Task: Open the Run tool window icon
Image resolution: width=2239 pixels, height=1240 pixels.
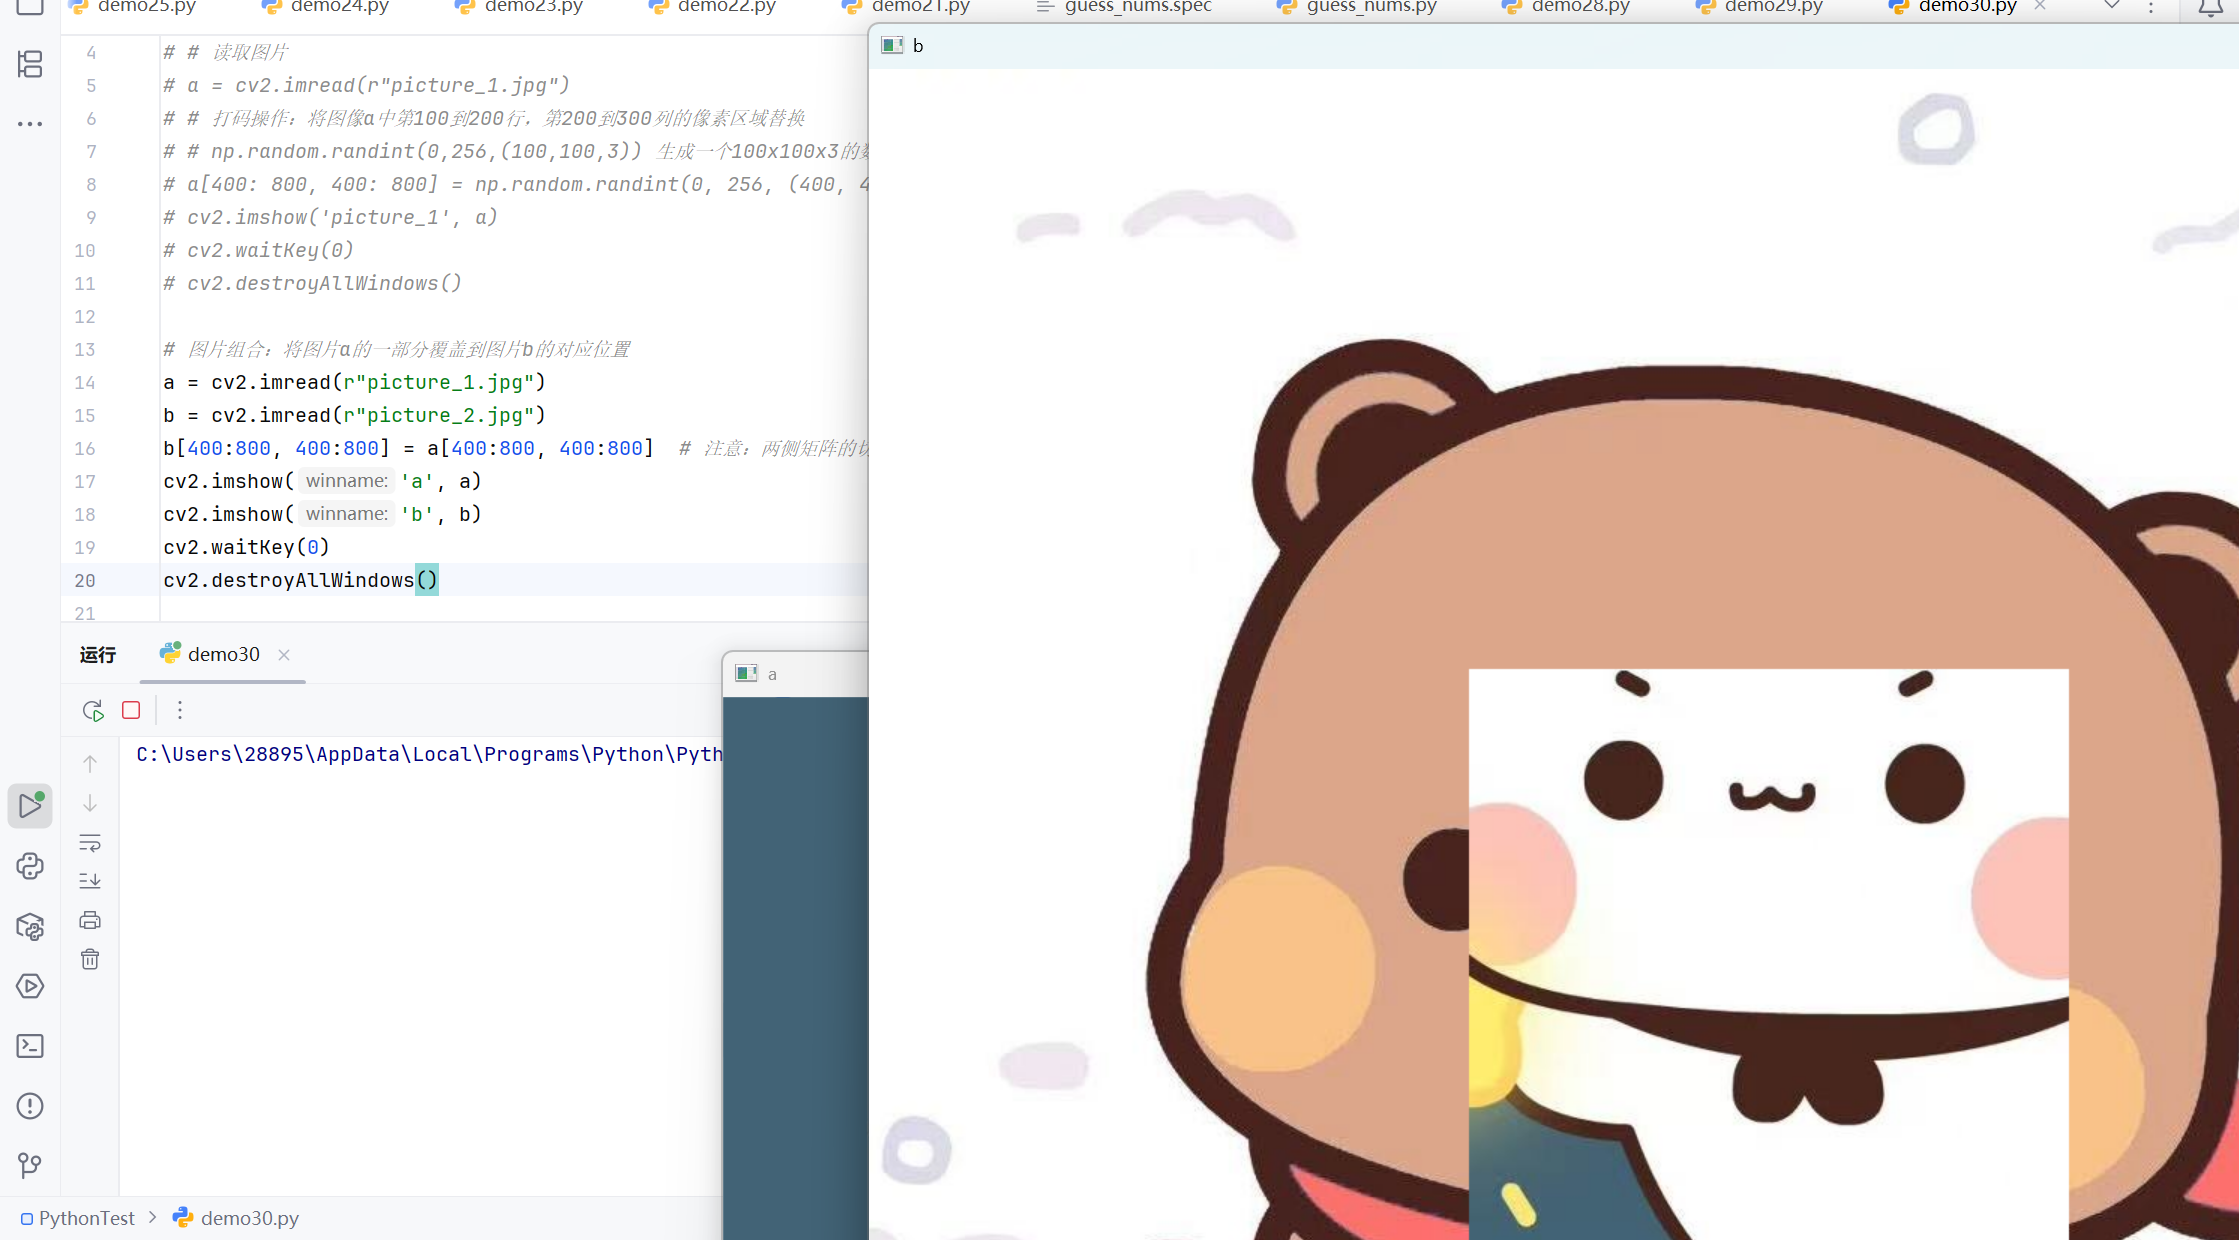Action: pyautogui.click(x=30, y=806)
